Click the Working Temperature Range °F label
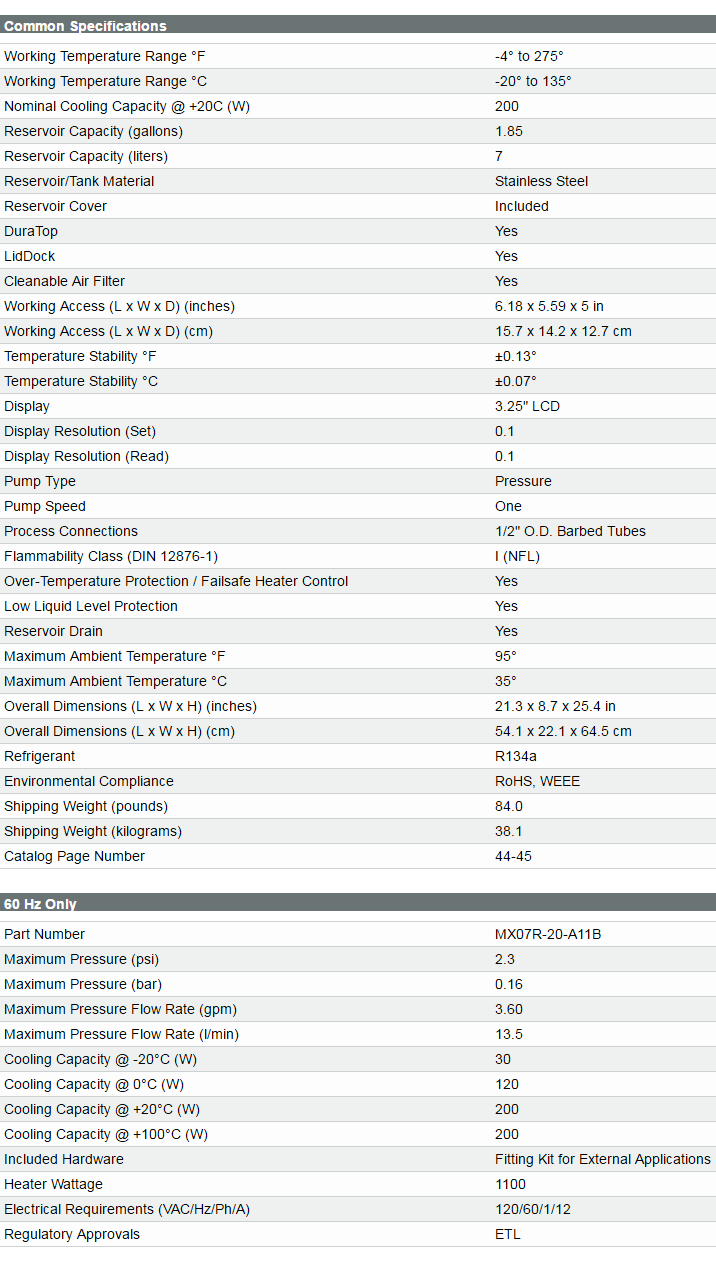The image size is (716, 1263). [104, 56]
